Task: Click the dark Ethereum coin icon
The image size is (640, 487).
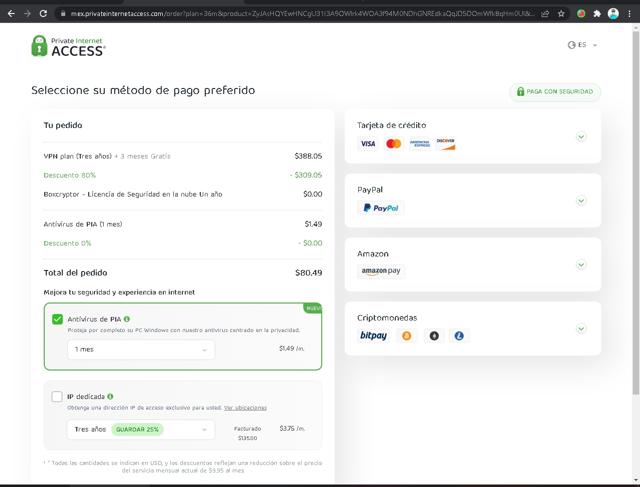Action: (x=434, y=336)
